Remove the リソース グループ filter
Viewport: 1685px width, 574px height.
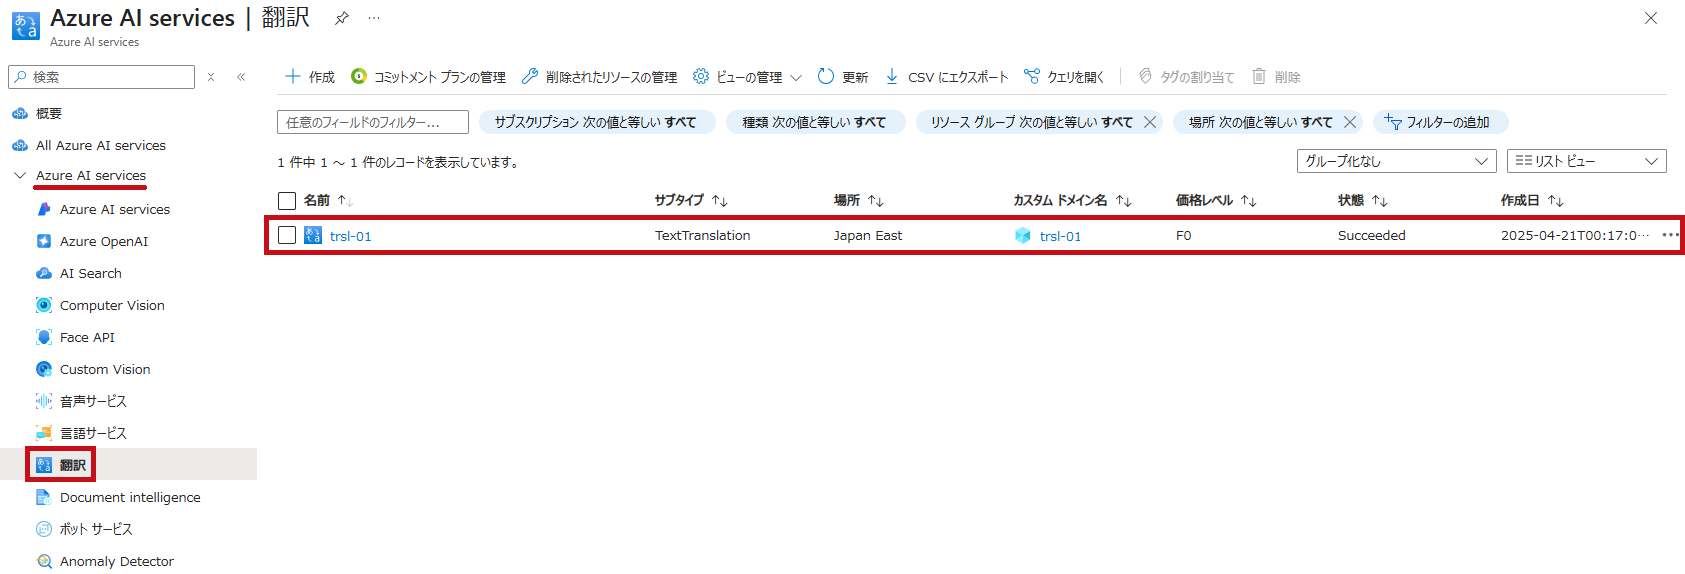coord(1150,122)
